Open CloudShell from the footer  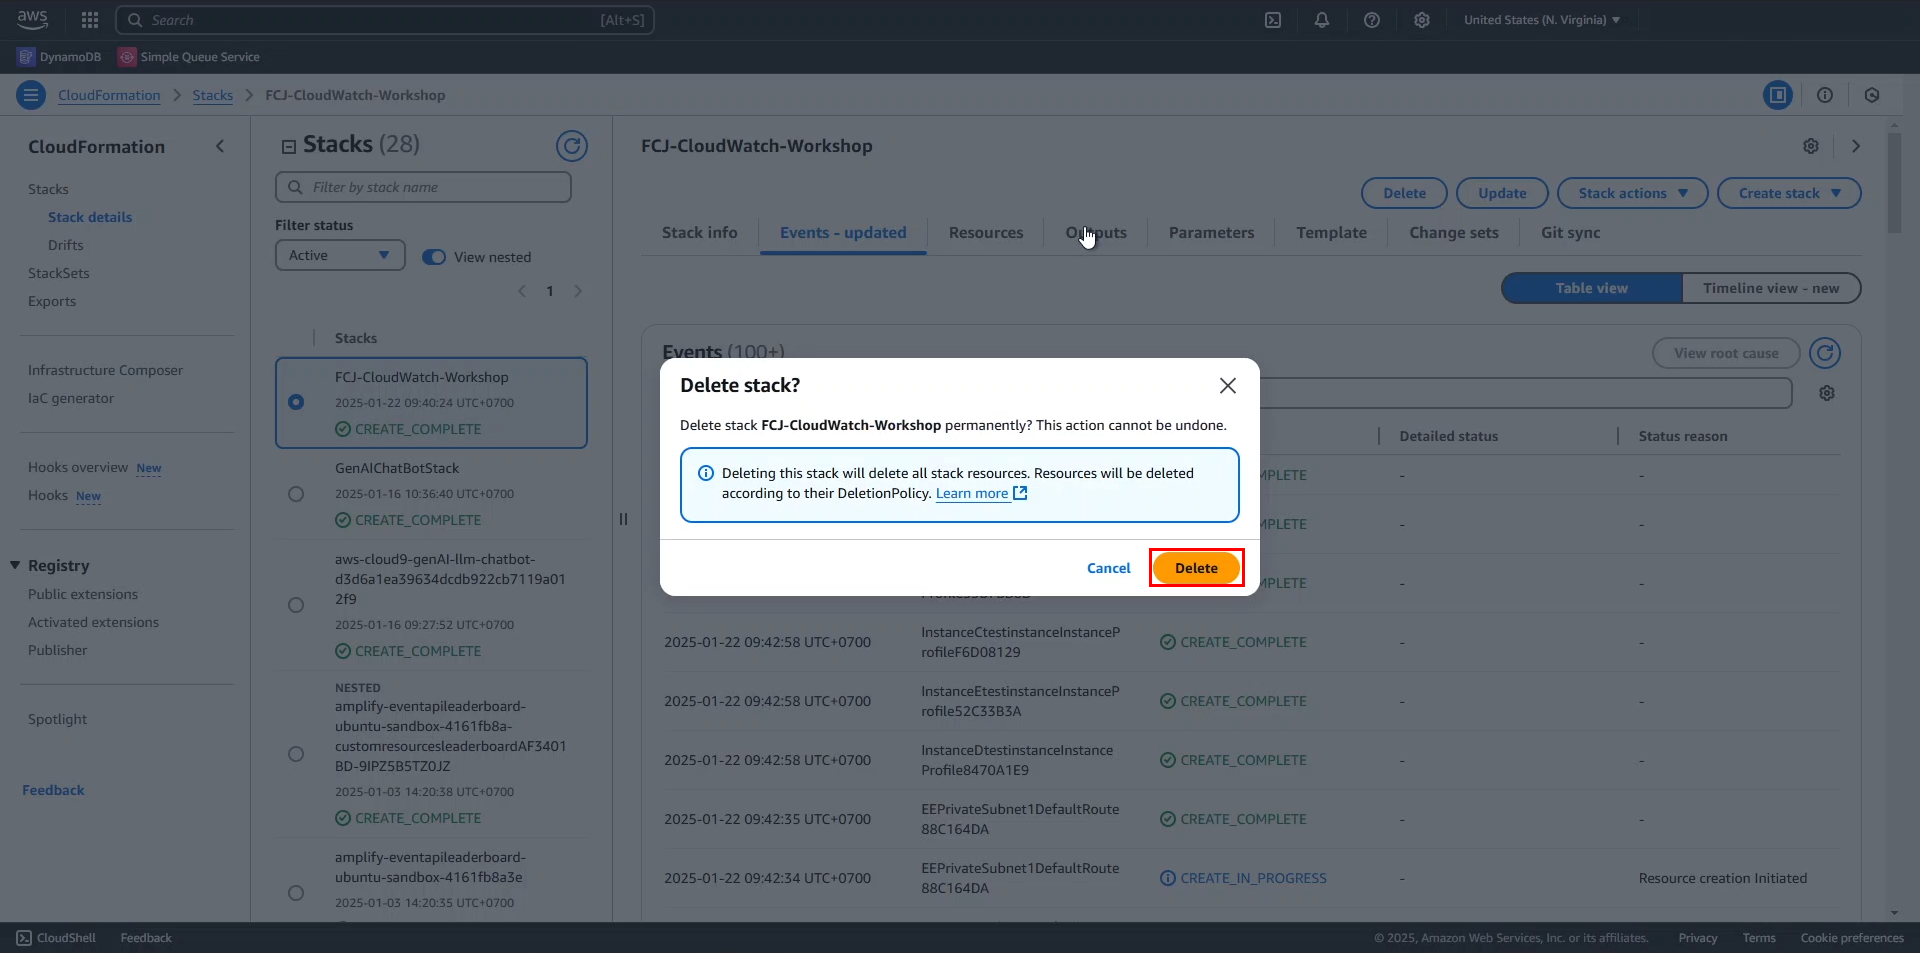point(57,938)
